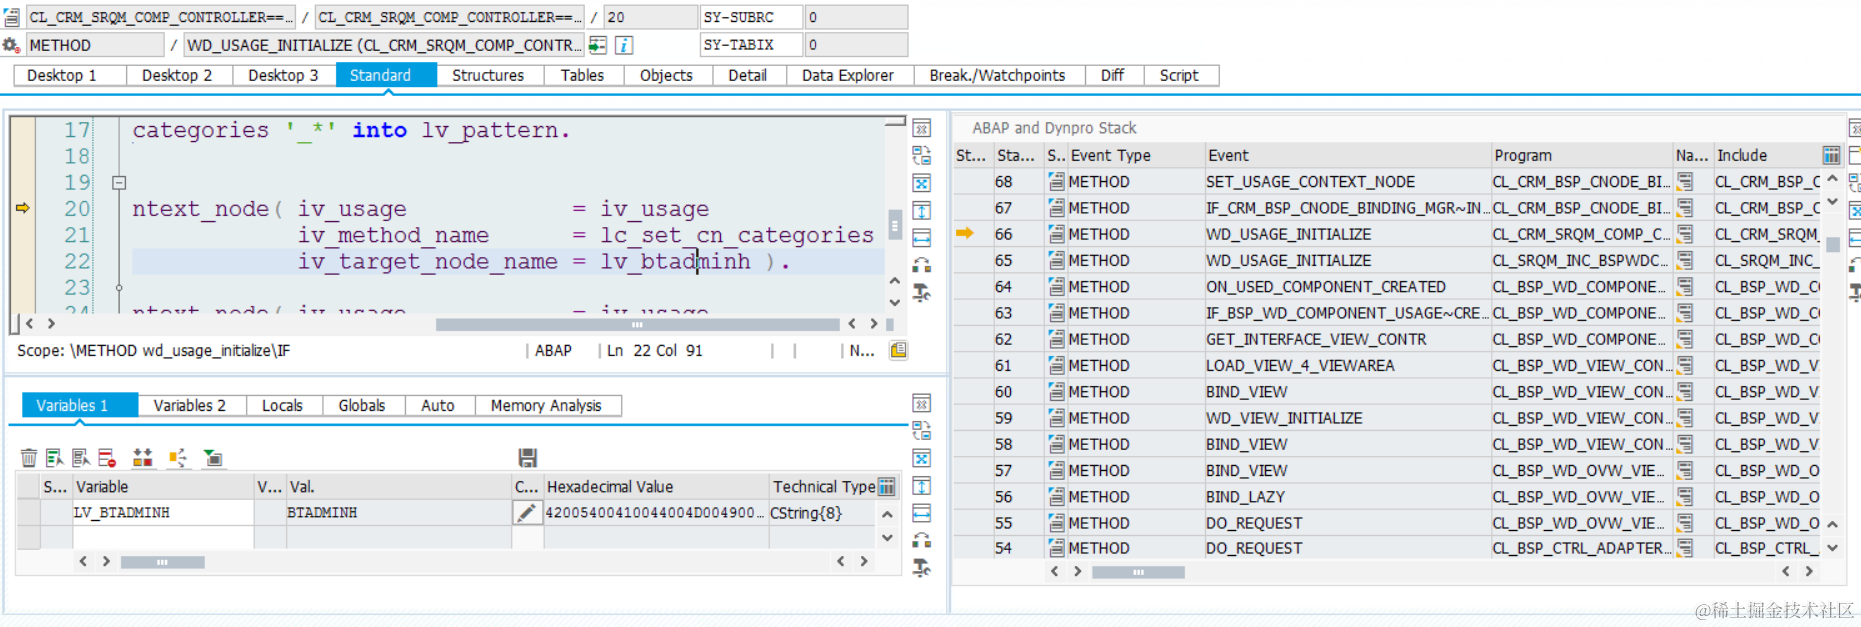
Task: Switch to the Auto tab
Action: point(438,405)
